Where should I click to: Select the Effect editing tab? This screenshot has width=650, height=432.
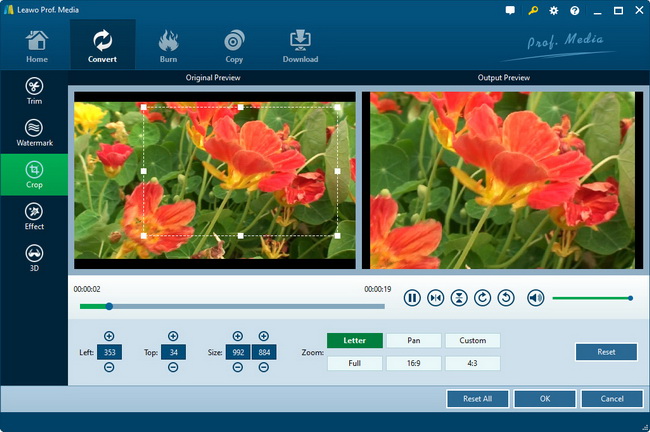click(x=34, y=216)
